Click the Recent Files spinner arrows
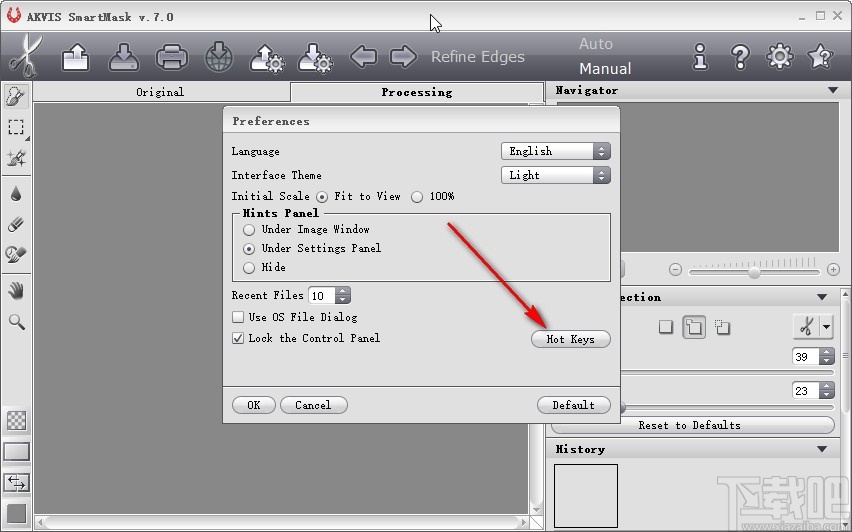The image size is (852, 532). tap(342, 296)
